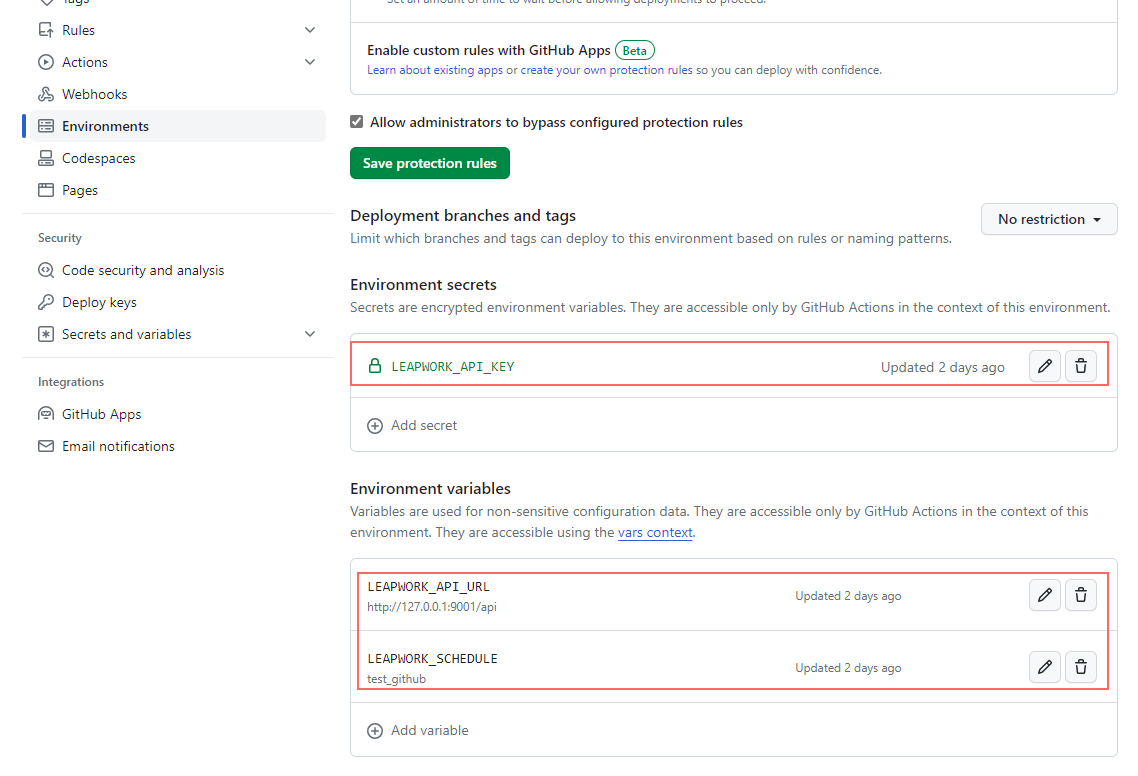1138x776 pixels.
Task: Edit the LEAPWORK_API_URL variable with pencil icon
Action: 1044,595
